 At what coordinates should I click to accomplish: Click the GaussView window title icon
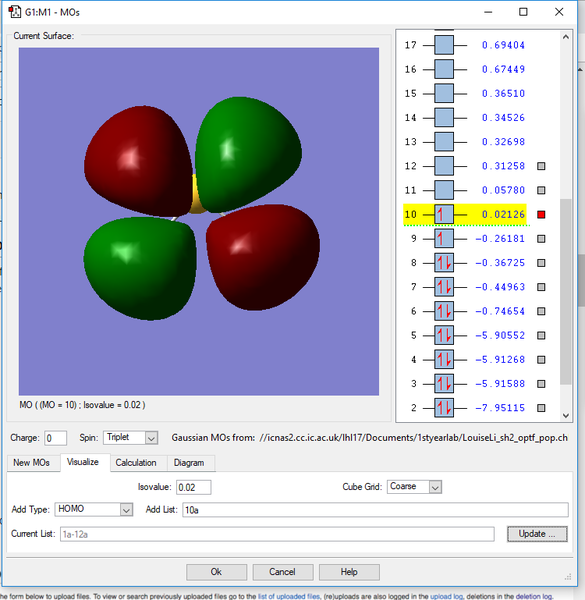(x=15, y=12)
